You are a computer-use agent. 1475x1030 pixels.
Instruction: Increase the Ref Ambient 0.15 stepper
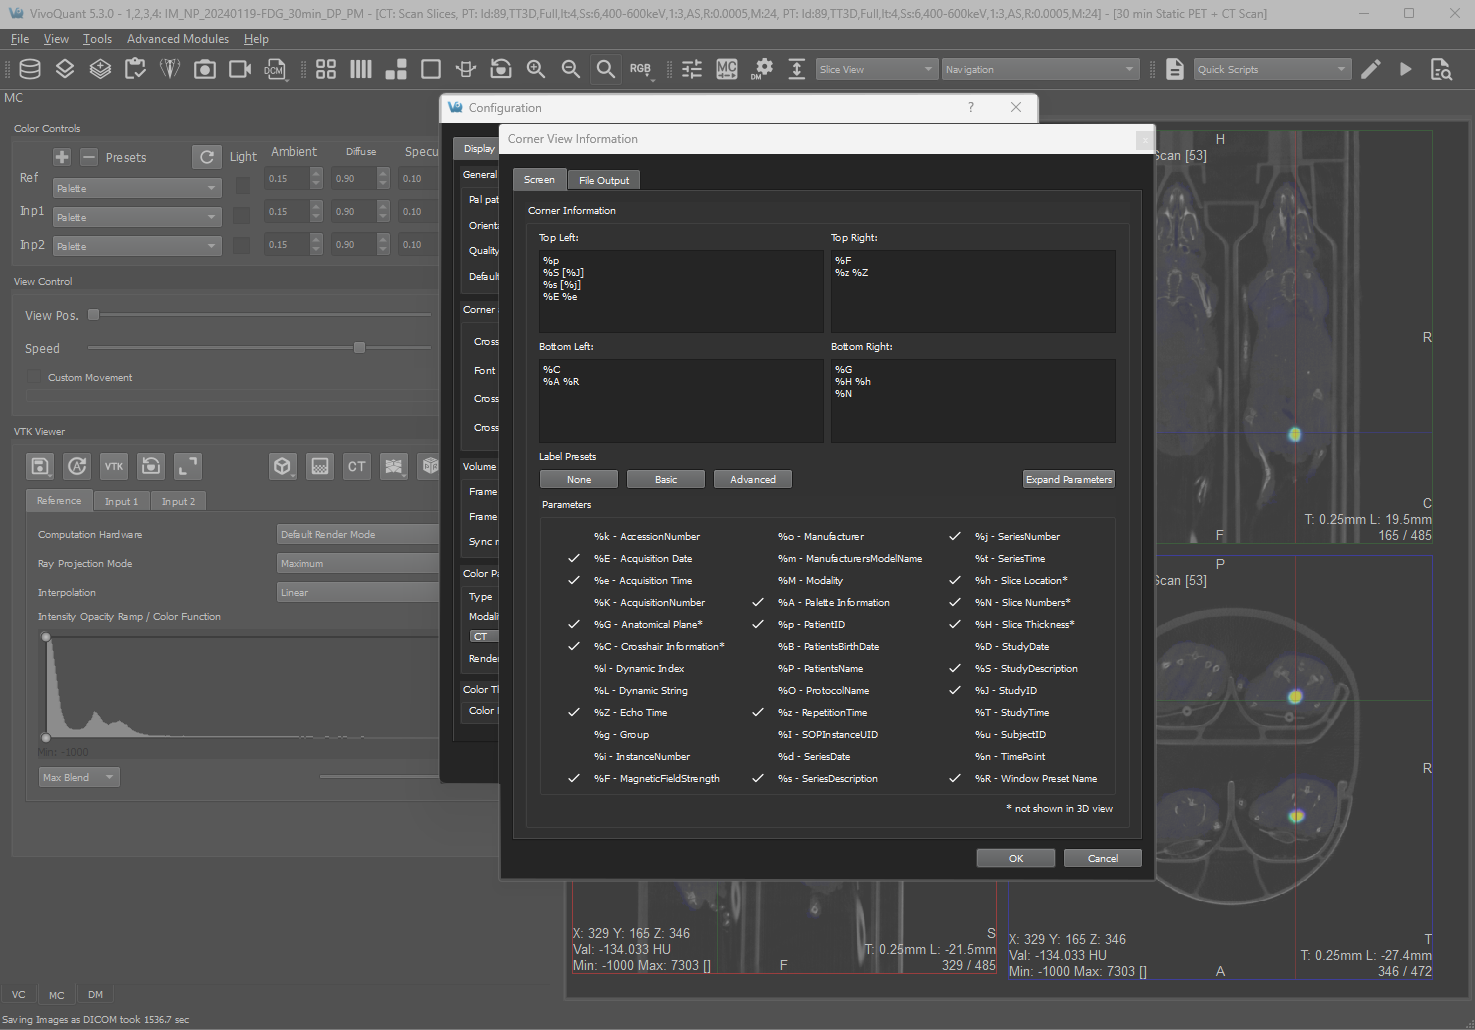[x=316, y=174]
